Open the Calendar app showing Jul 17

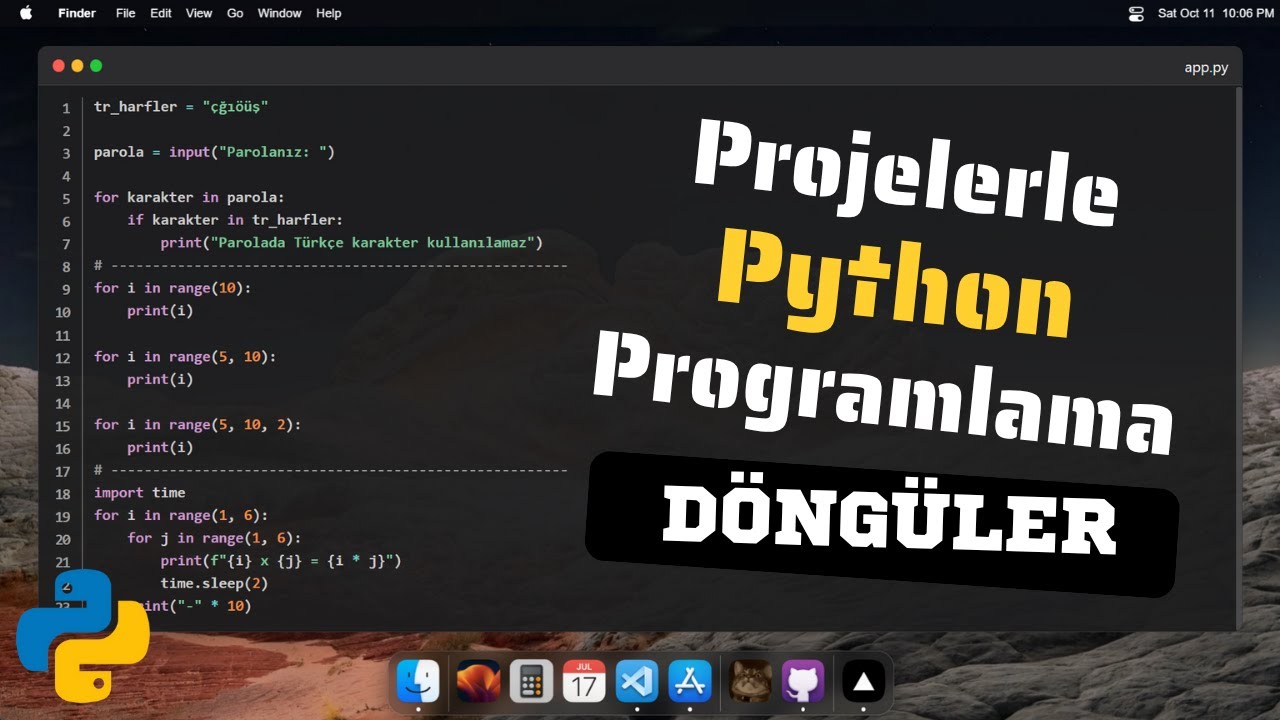(584, 681)
